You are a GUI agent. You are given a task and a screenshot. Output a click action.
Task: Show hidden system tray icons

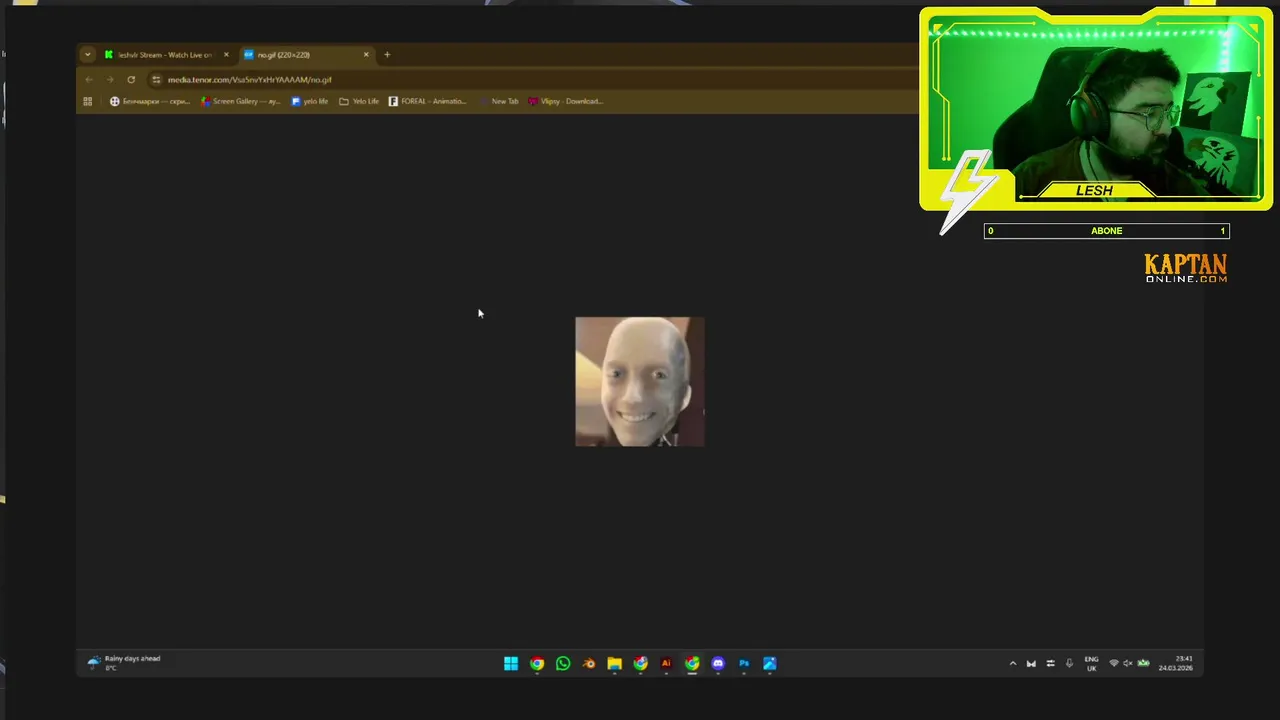(1013, 663)
